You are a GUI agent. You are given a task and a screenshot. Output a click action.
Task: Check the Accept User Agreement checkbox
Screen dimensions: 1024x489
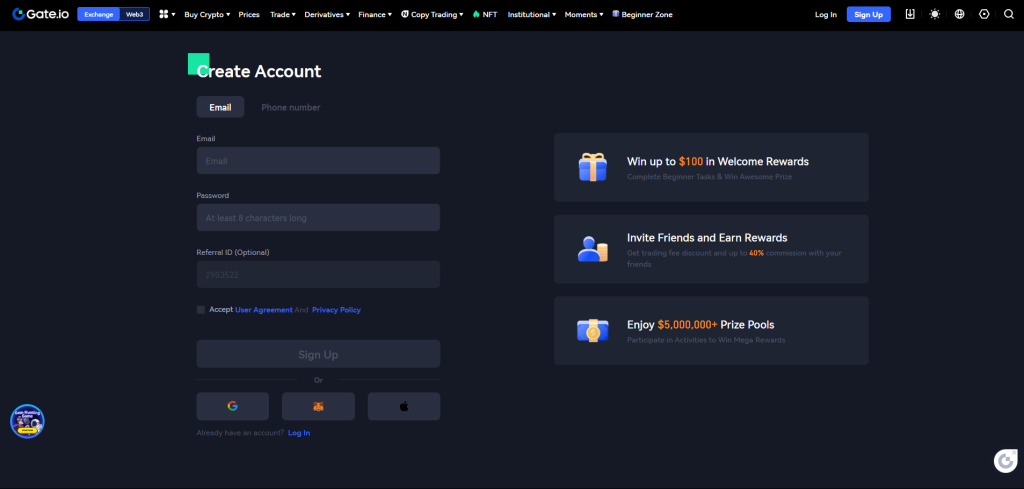click(x=200, y=309)
